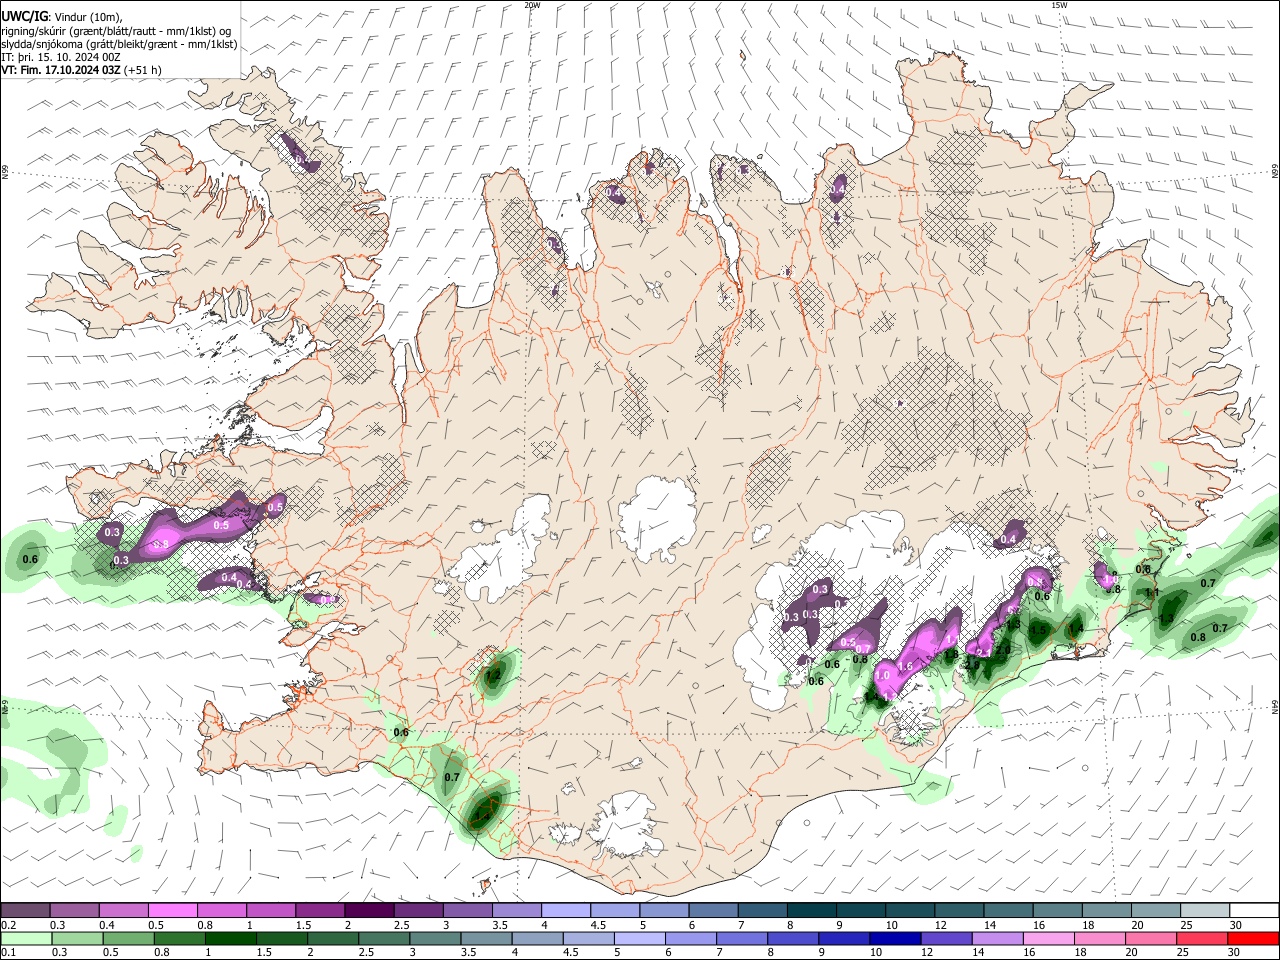Click the 'IT: þri. 15. 10. 2024 00Z' line

(x=61, y=57)
